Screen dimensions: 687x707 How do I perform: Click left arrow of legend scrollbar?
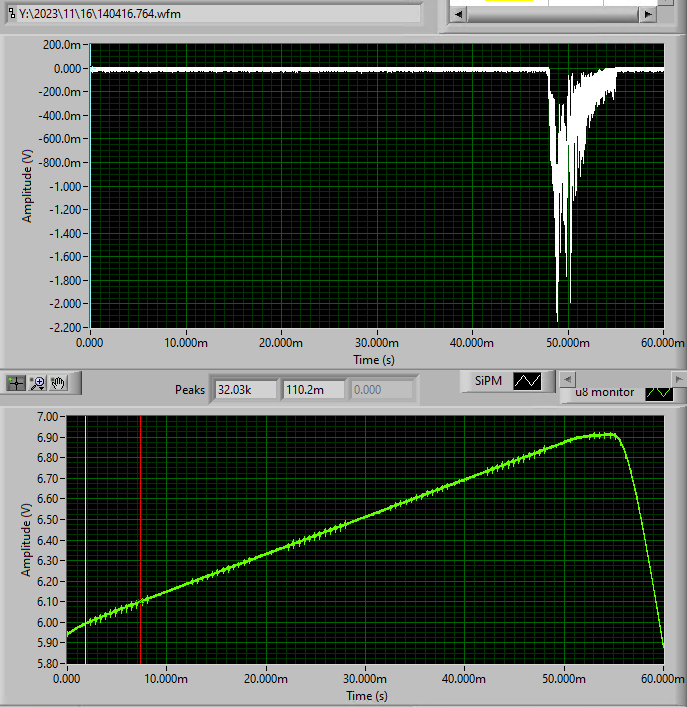coord(568,379)
